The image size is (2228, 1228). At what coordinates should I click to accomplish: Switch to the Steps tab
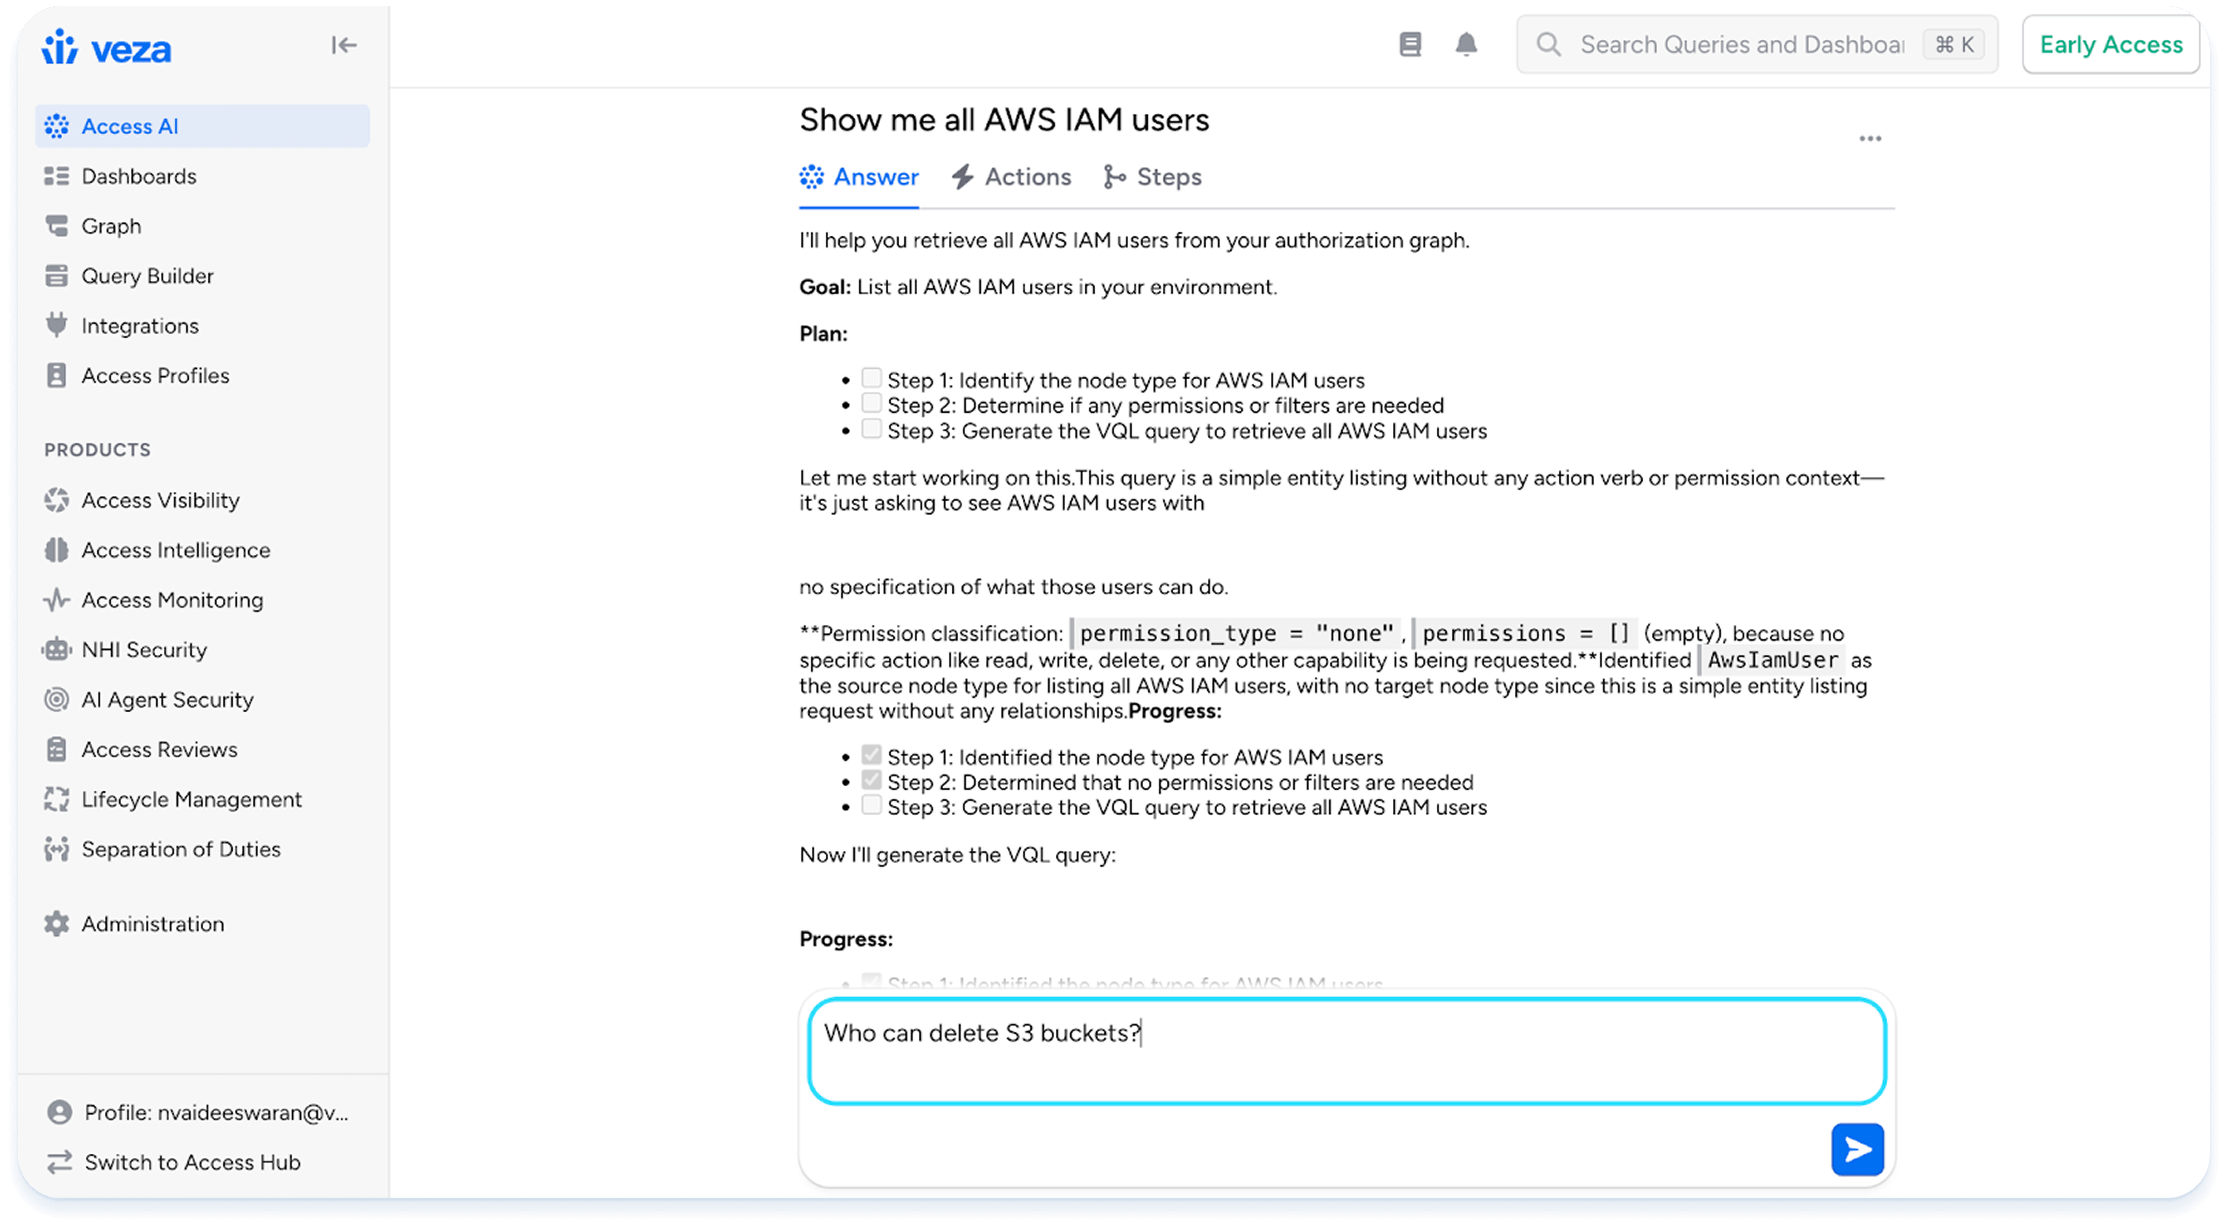[x=1153, y=177]
